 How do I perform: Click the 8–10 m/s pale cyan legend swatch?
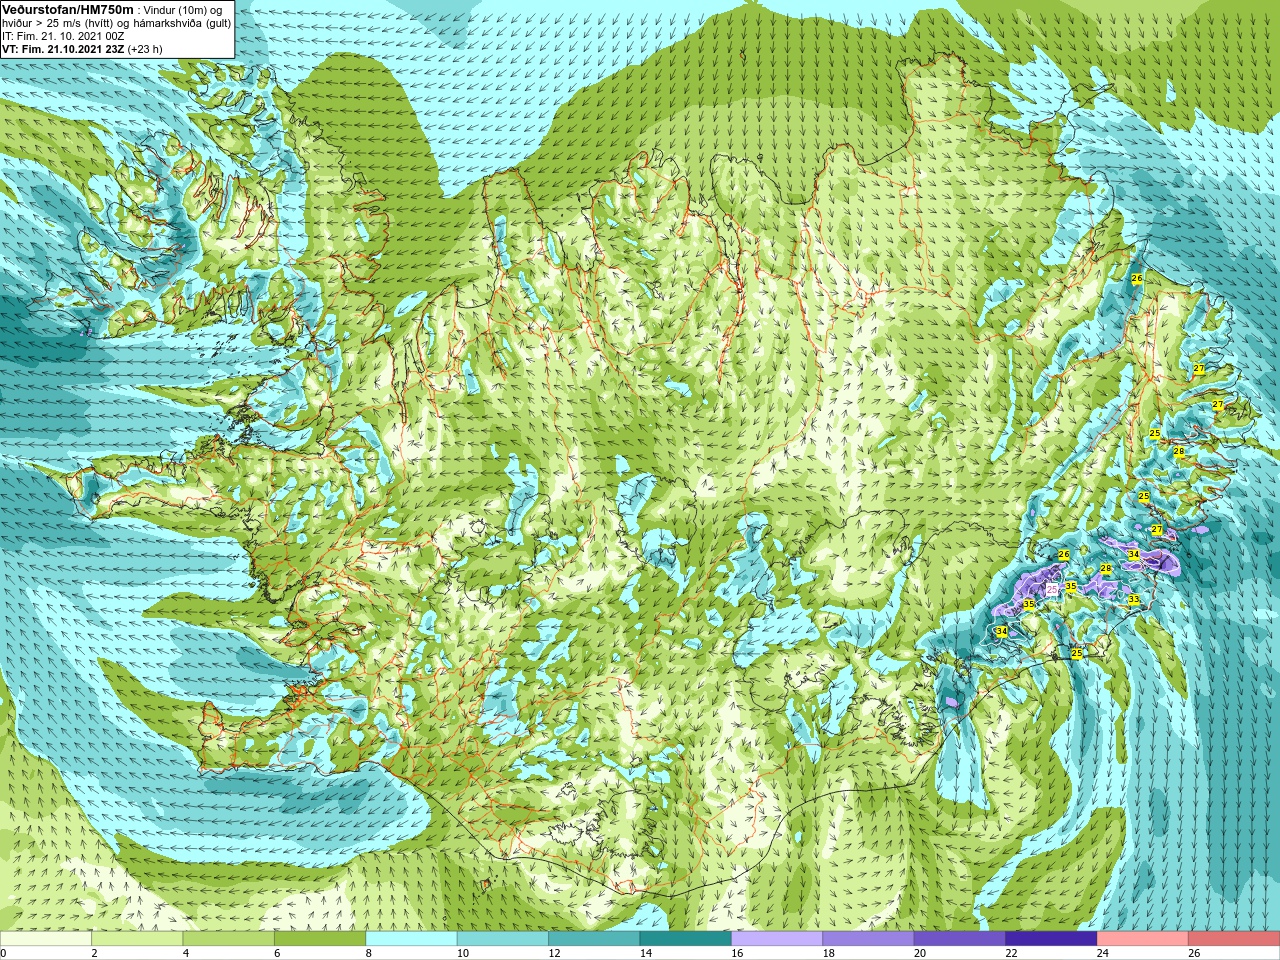pyautogui.click(x=412, y=939)
